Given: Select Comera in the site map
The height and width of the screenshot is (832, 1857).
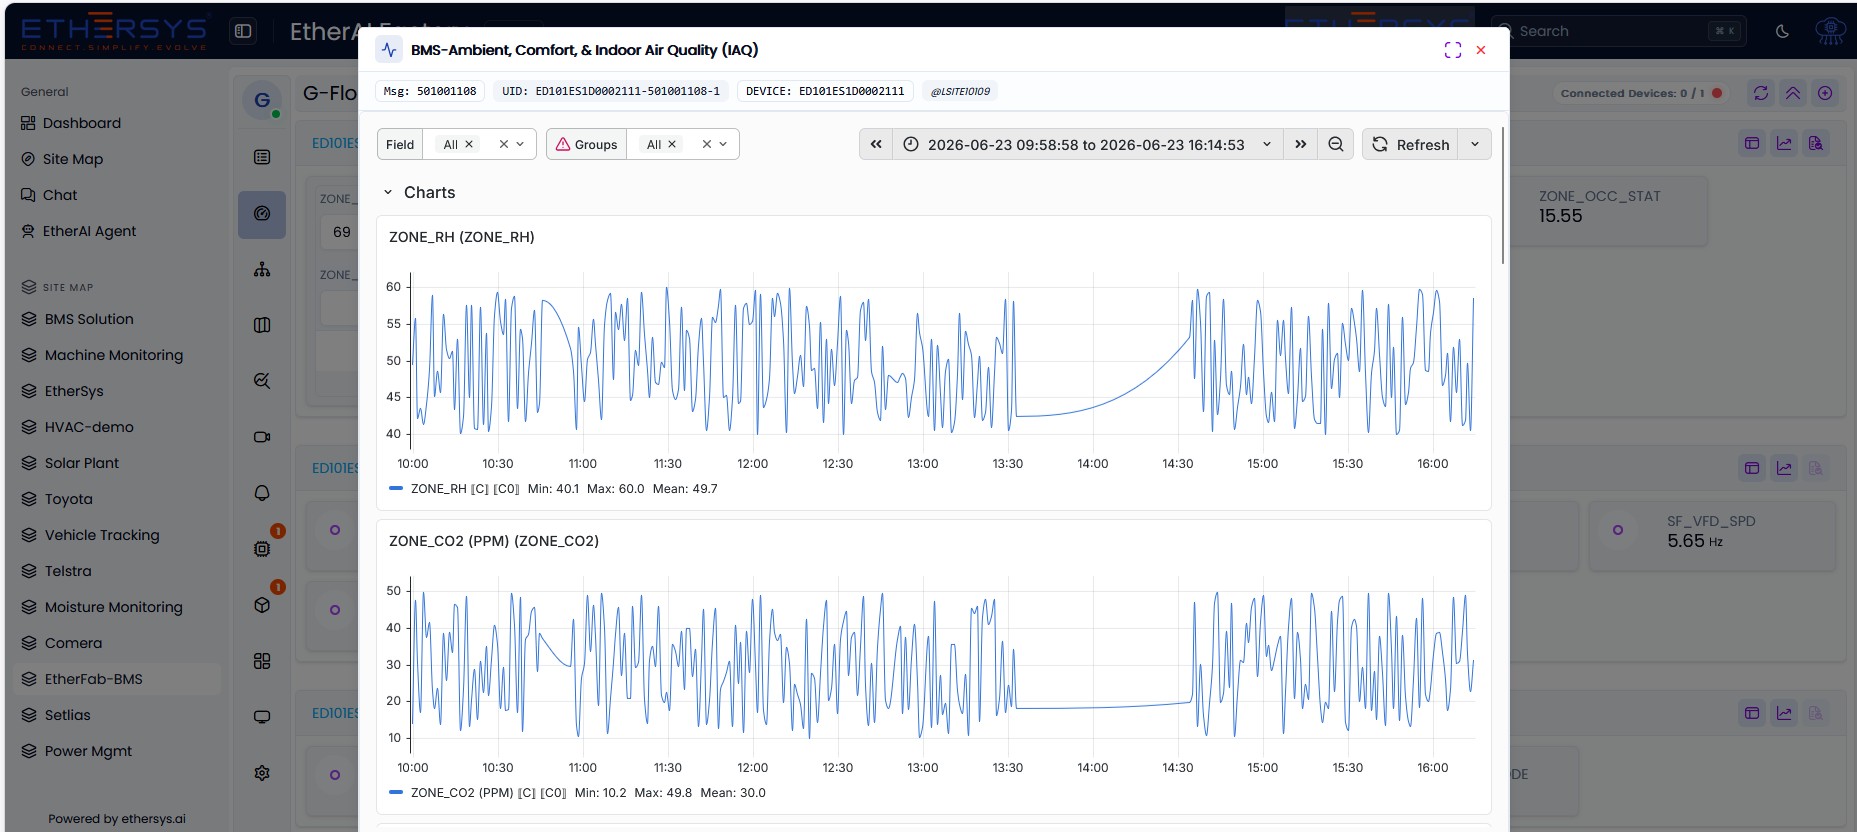Looking at the screenshot, I should point(73,643).
